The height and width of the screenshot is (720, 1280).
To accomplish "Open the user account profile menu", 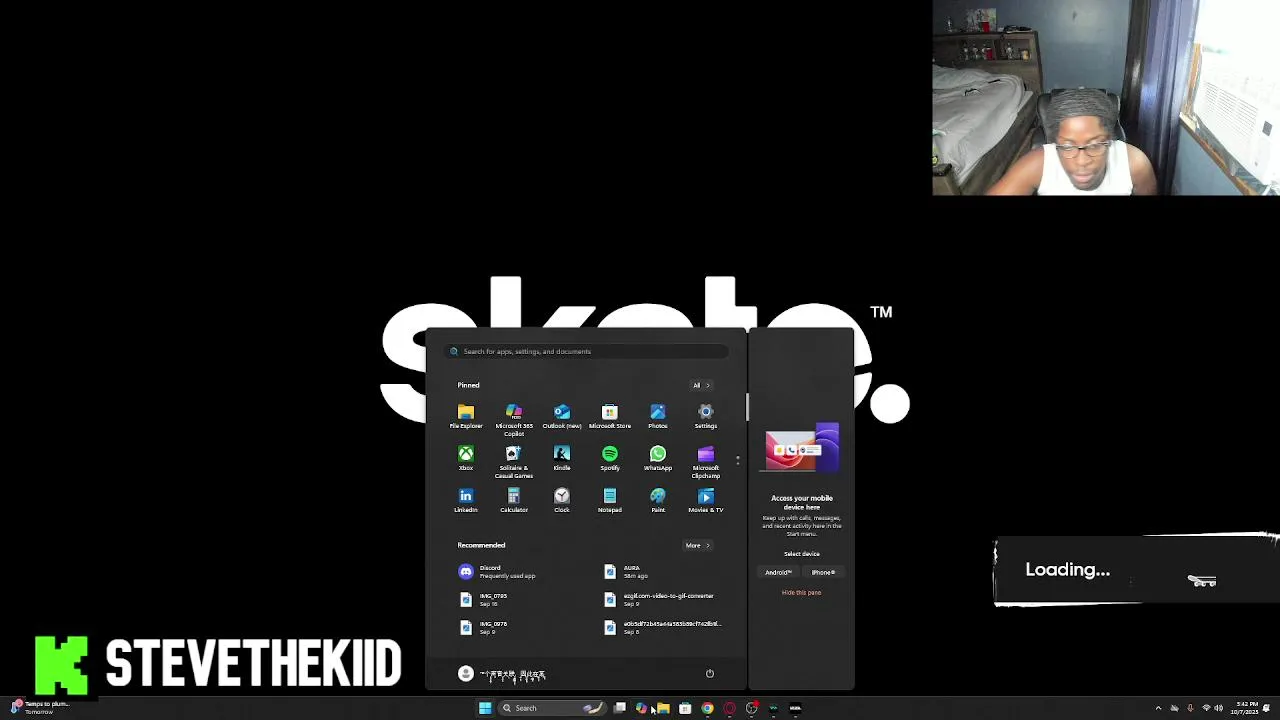I will pos(502,674).
